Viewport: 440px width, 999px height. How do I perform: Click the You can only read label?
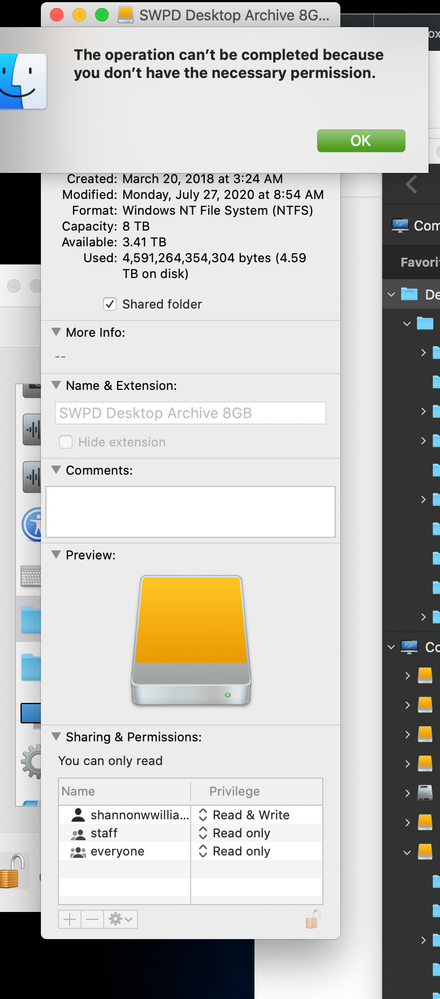(x=110, y=761)
